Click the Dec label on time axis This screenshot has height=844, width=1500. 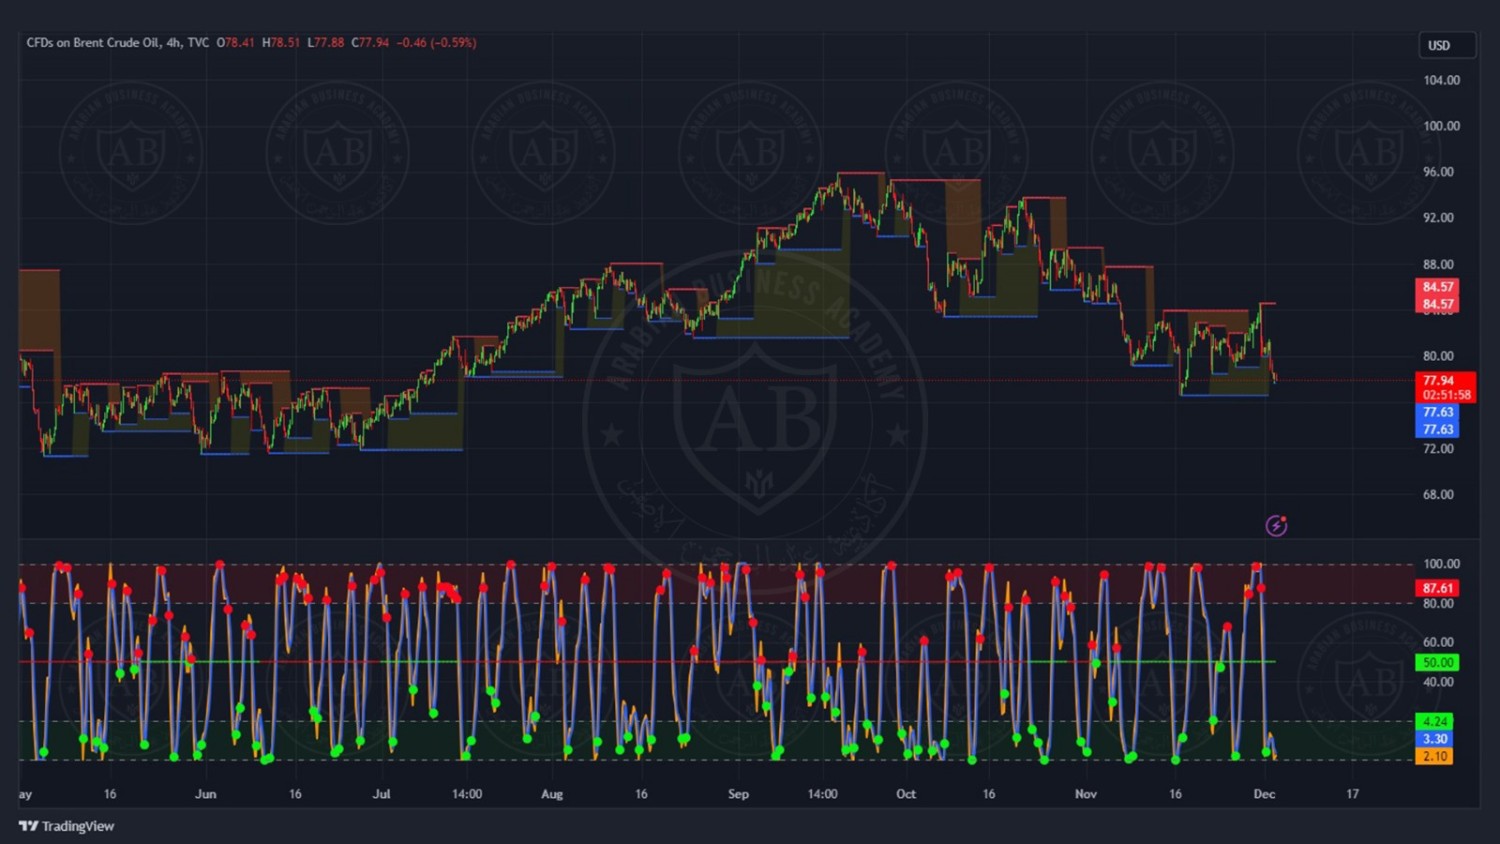click(x=1264, y=794)
